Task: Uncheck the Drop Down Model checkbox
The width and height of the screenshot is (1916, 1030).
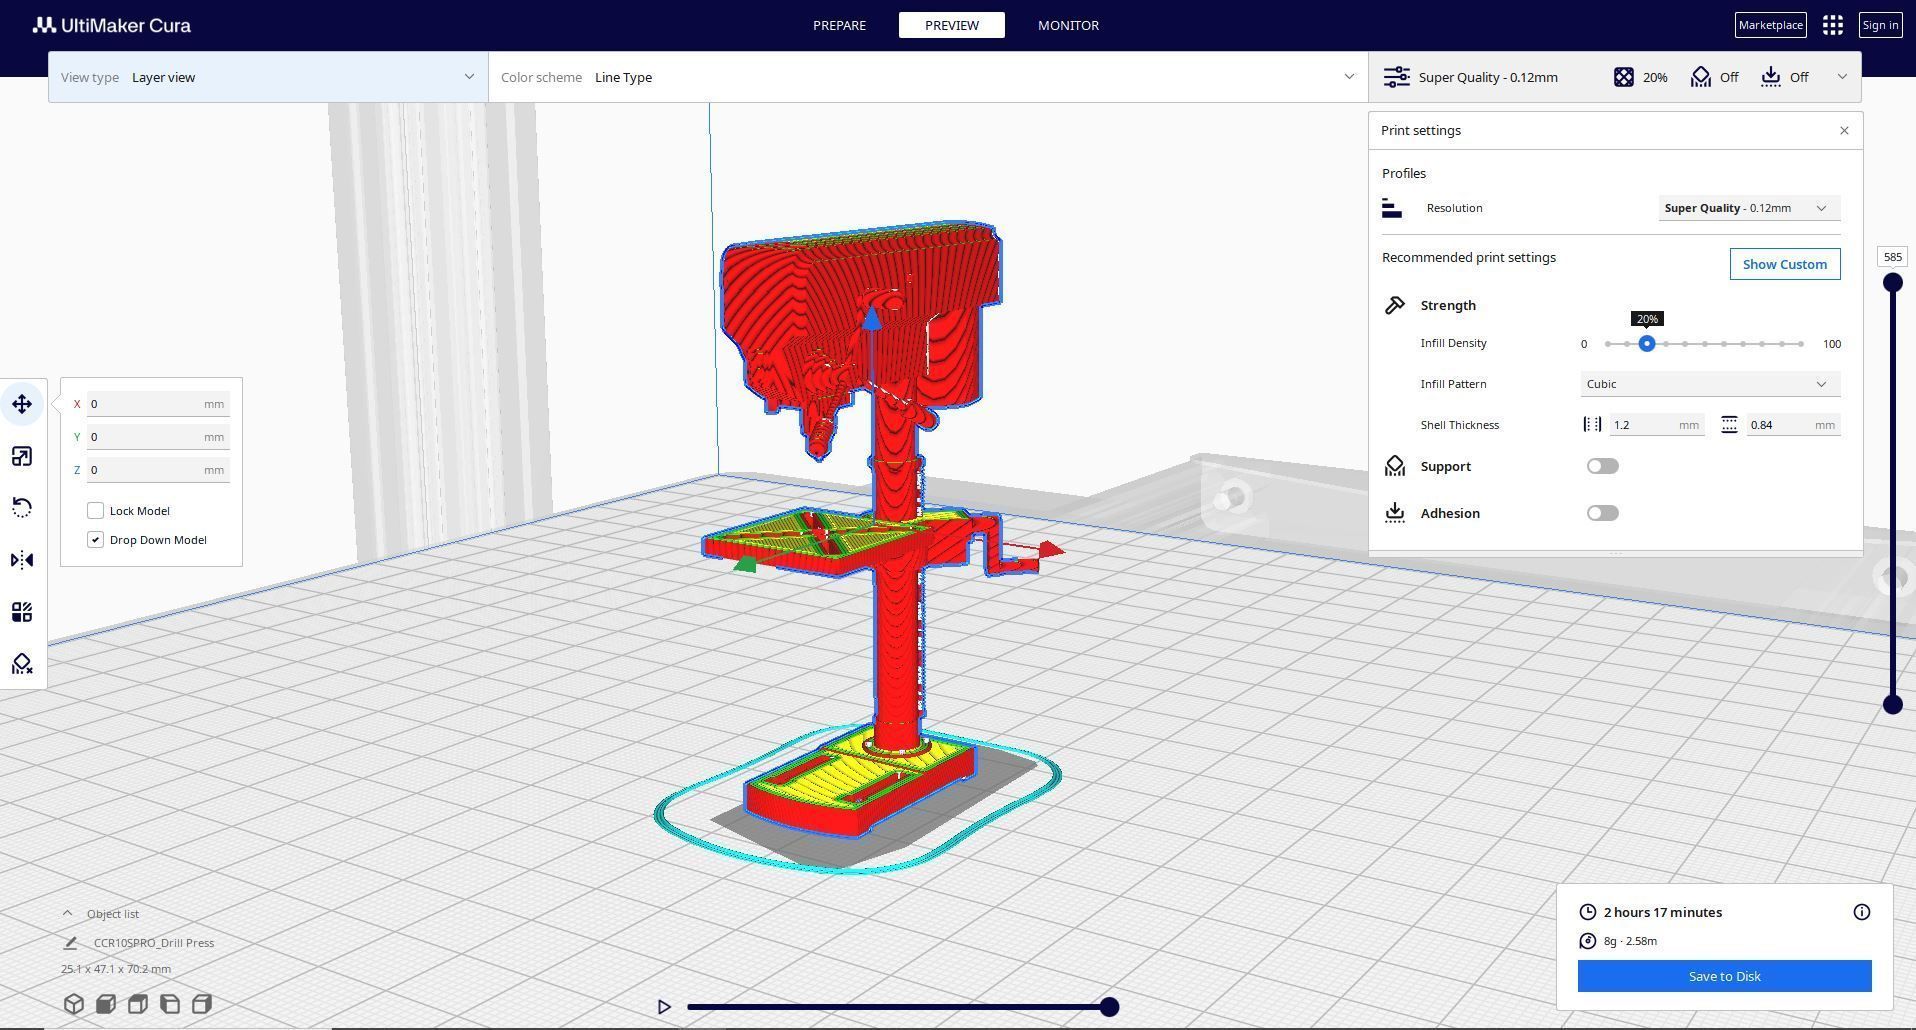Action: click(95, 540)
